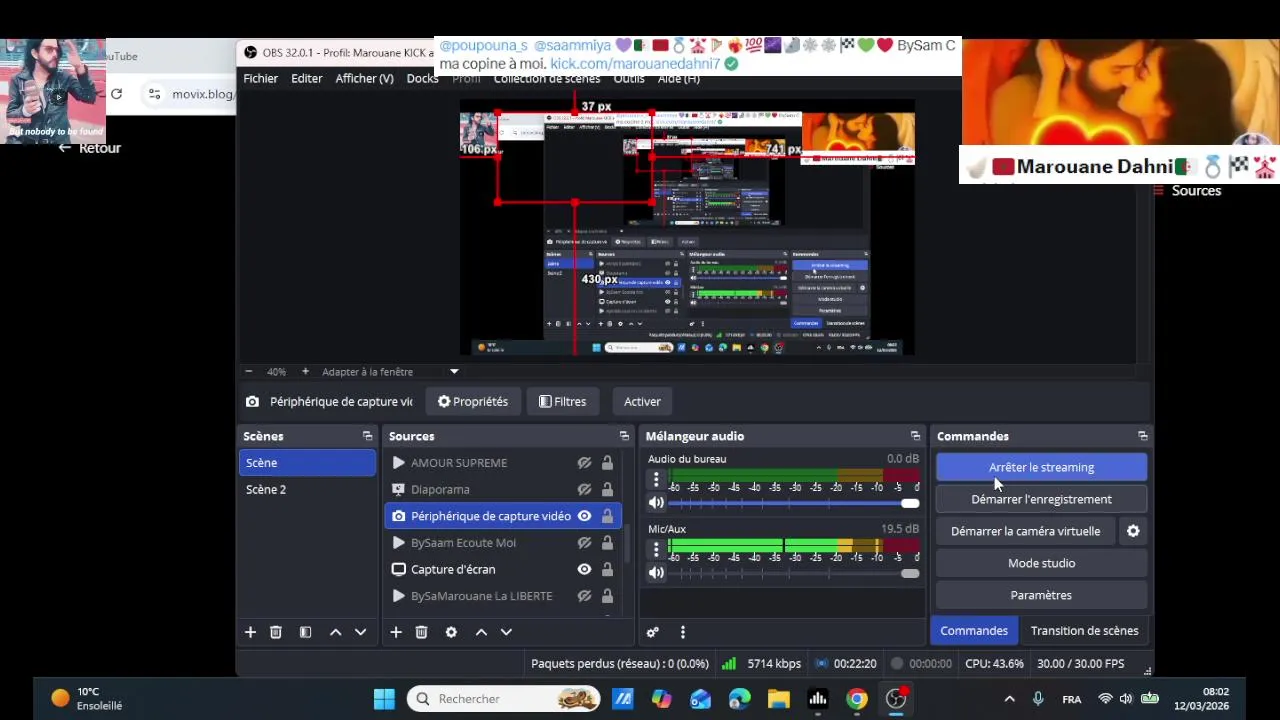Zoom out the preview with the minus icon

pos(248,372)
